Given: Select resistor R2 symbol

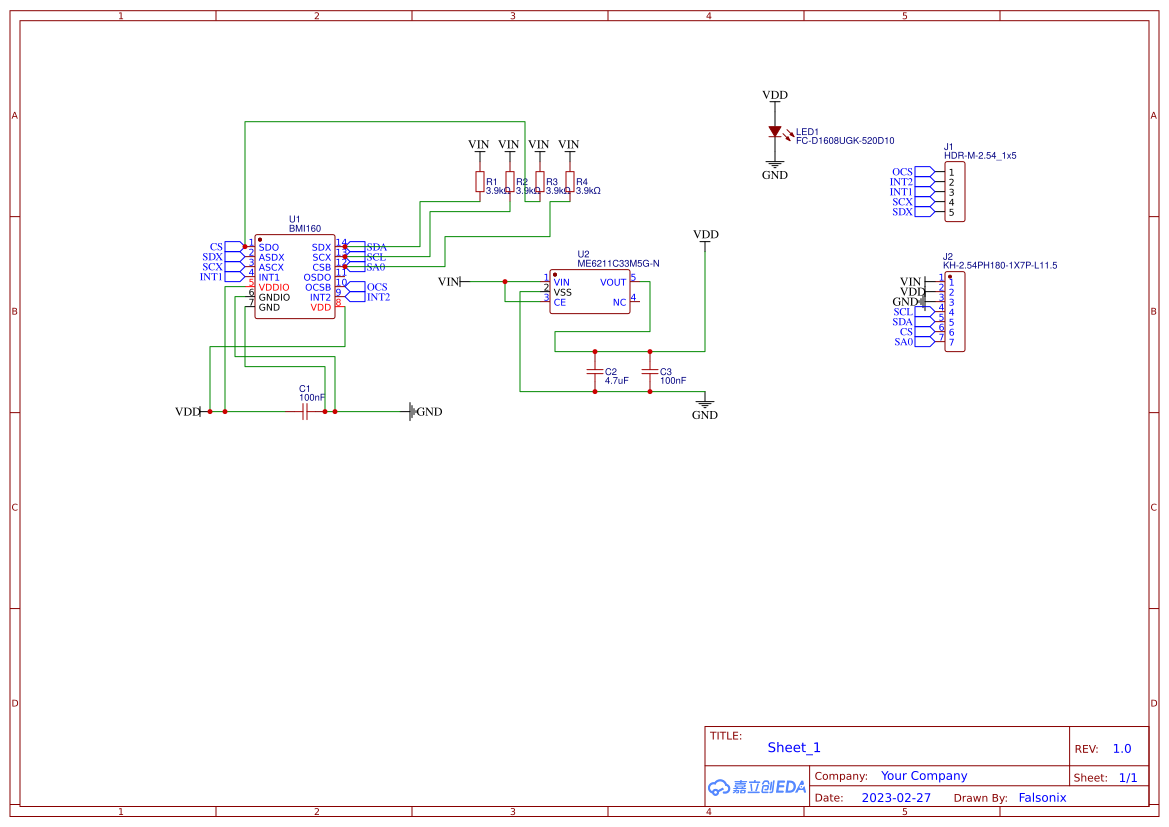Looking at the screenshot, I should (510, 181).
